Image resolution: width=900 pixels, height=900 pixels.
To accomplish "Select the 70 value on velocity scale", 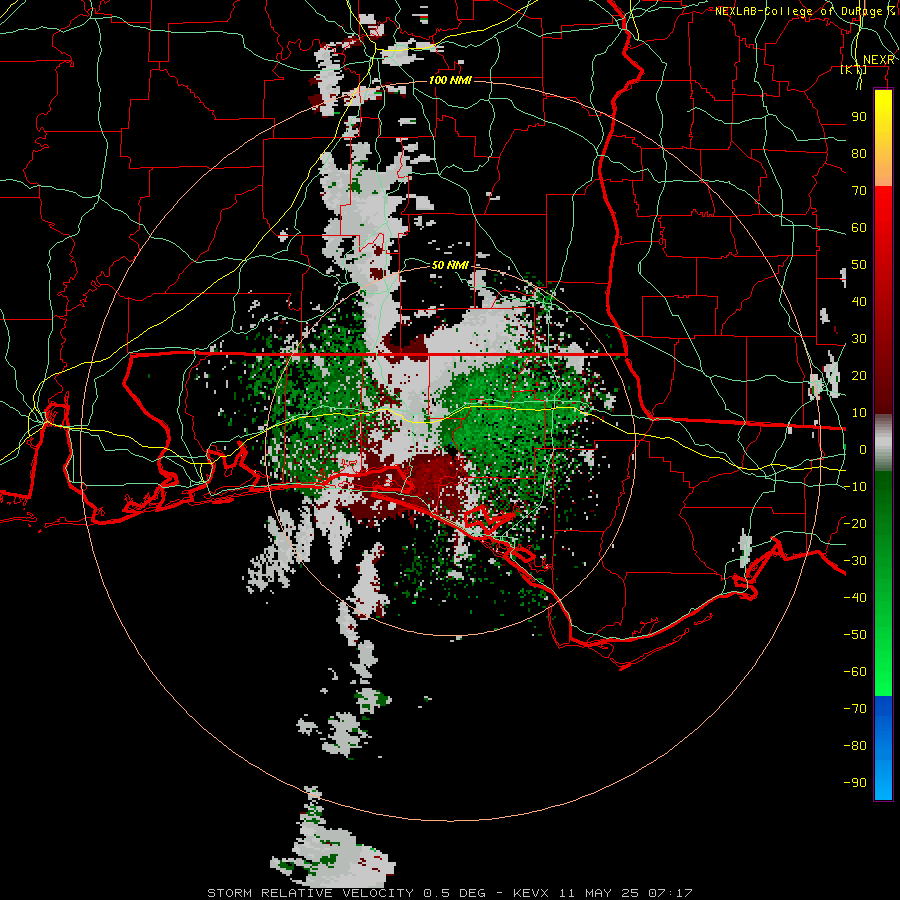I will tap(859, 191).
